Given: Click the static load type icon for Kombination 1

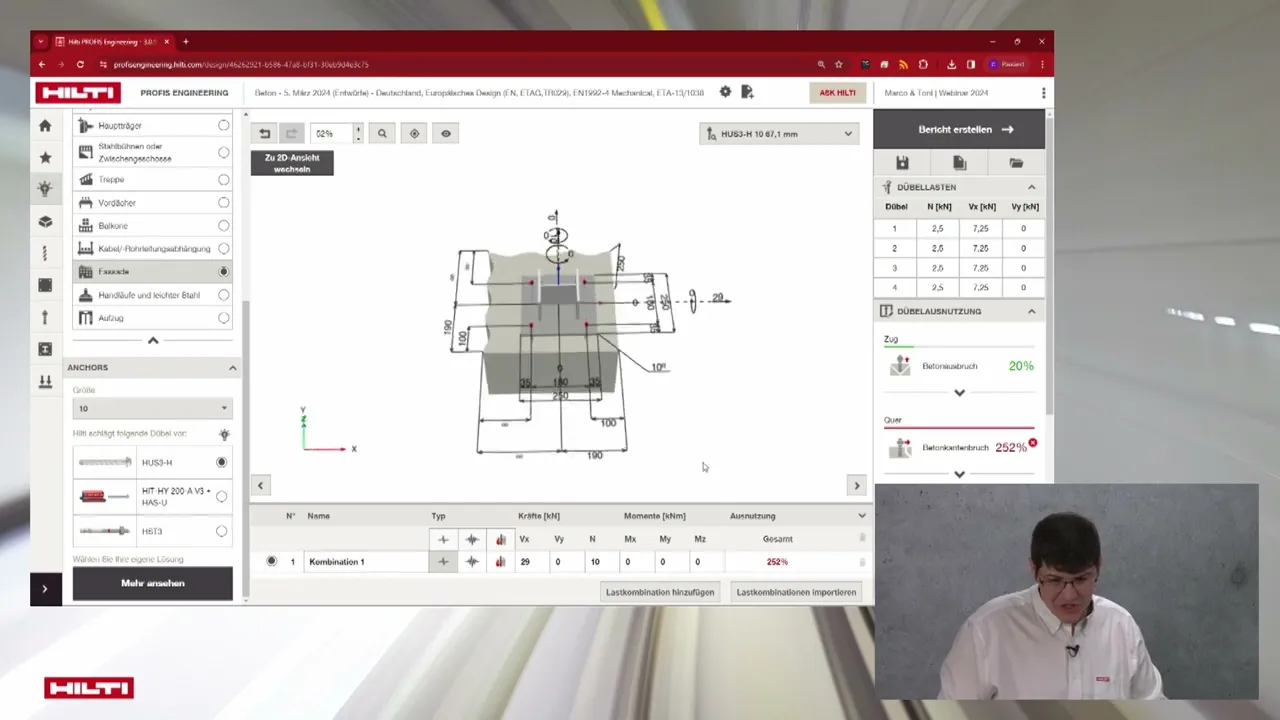Looking at the screenshot, I should [443, 561].
